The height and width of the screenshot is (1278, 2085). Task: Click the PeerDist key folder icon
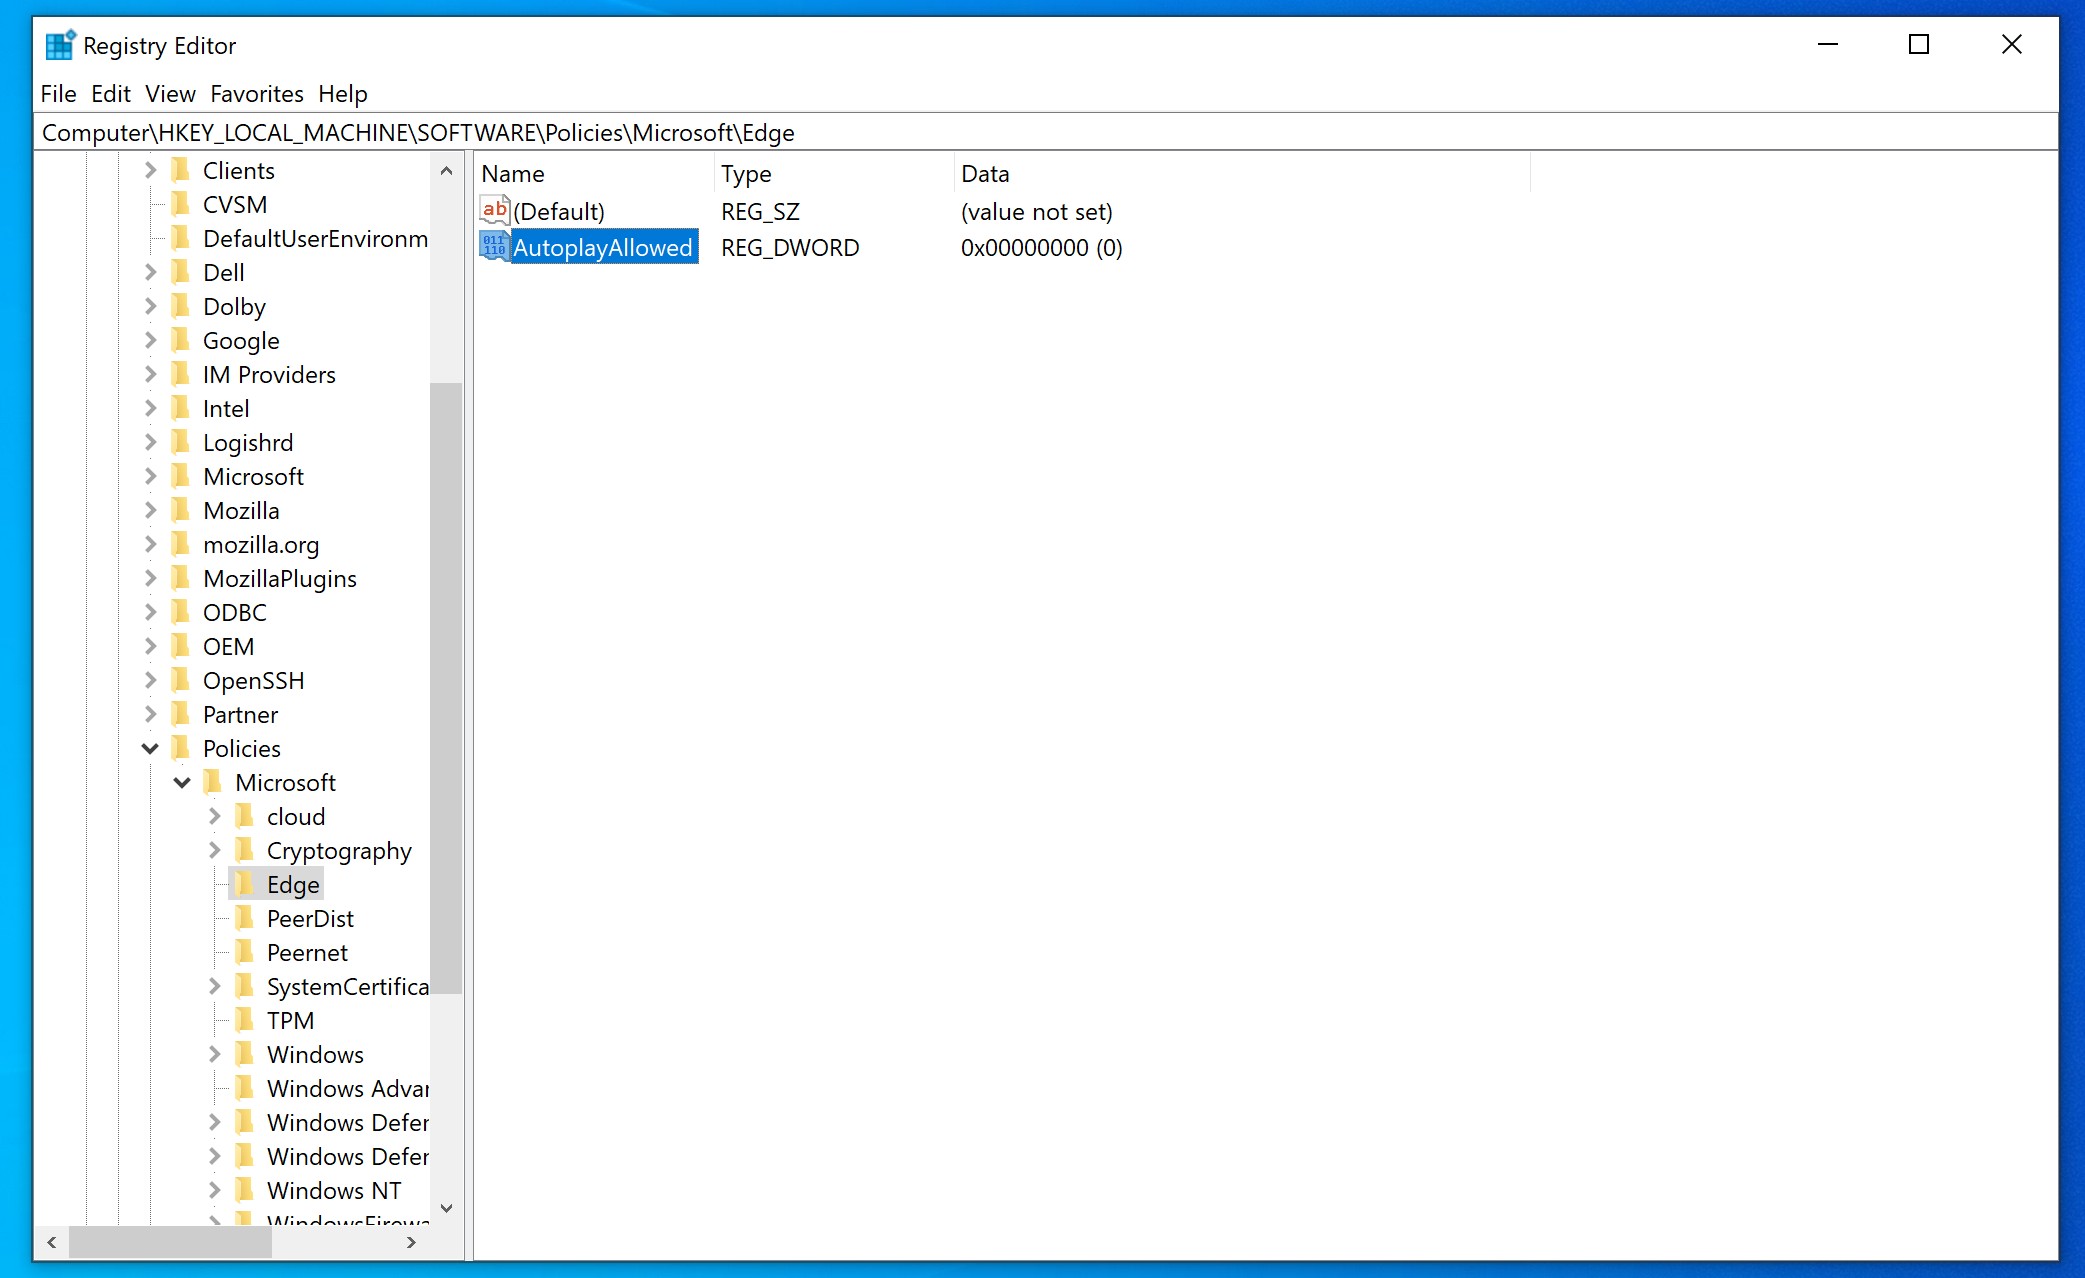pyautogui.click(x=245, y=918)
